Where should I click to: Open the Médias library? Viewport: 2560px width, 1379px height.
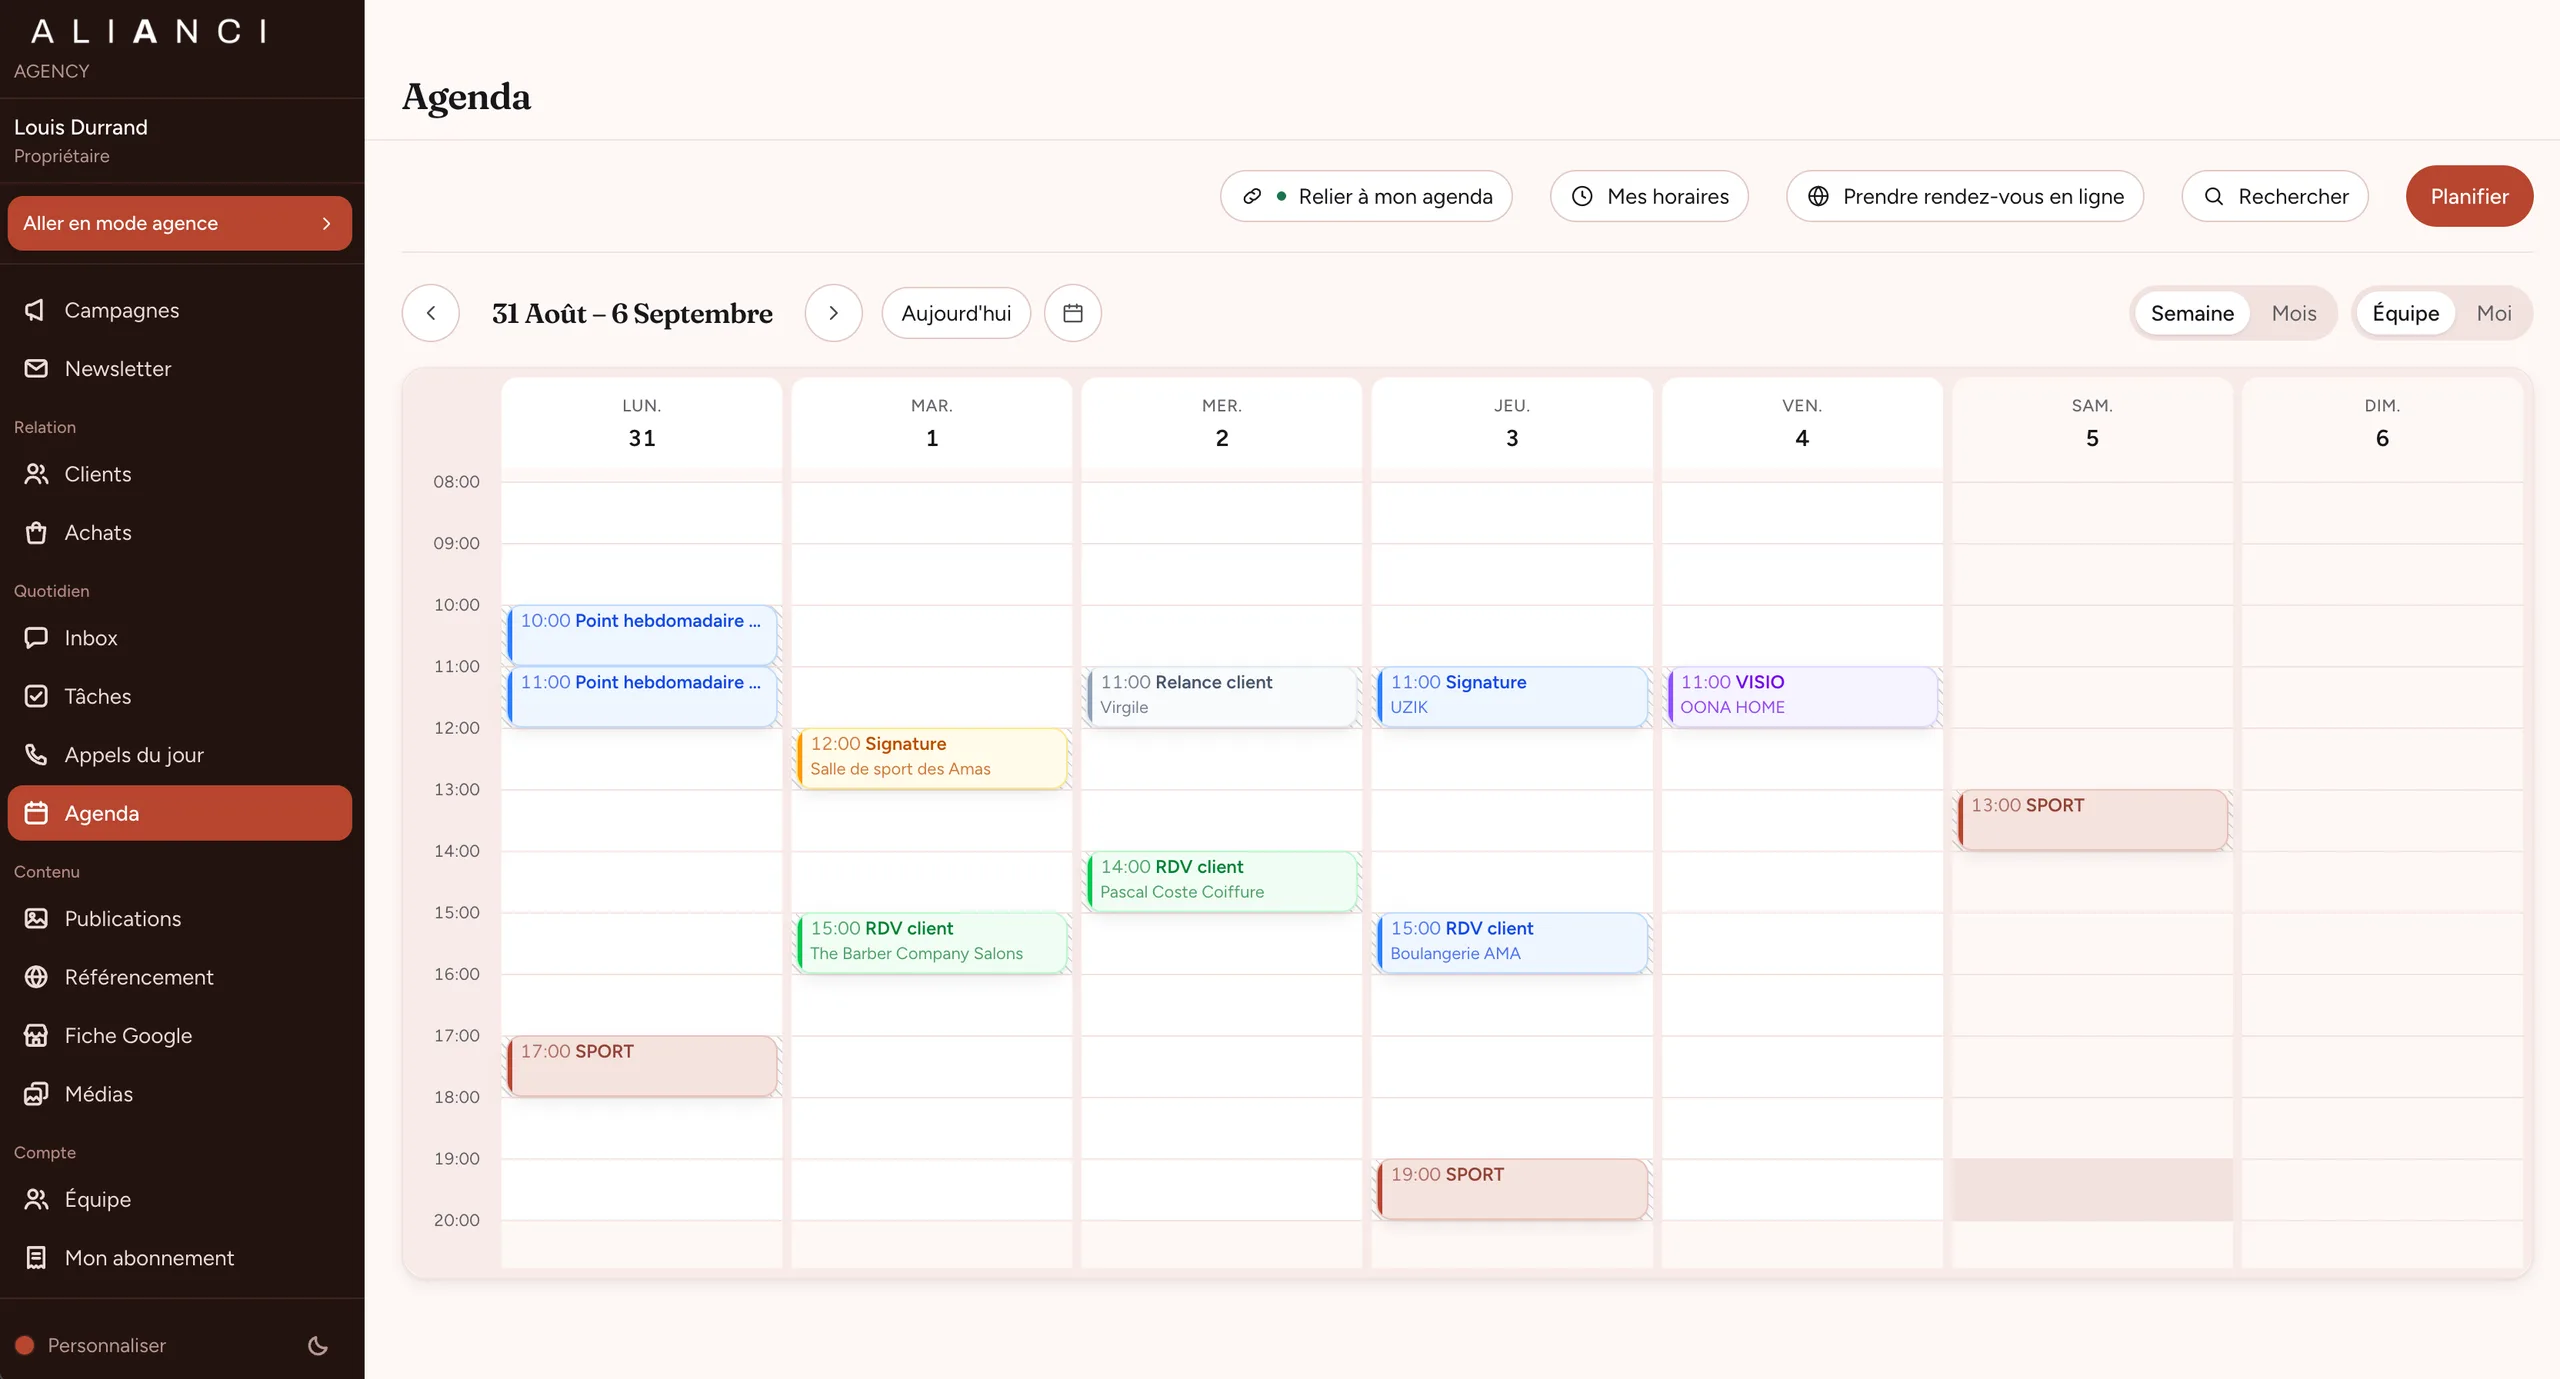[180, 1094]
